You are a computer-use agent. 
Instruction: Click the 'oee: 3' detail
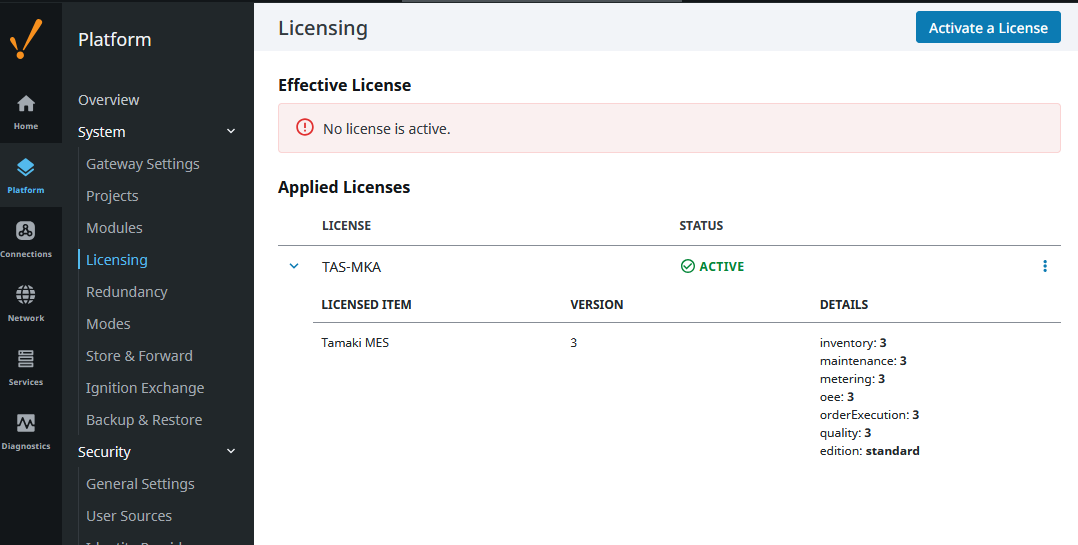click(837, 397)
